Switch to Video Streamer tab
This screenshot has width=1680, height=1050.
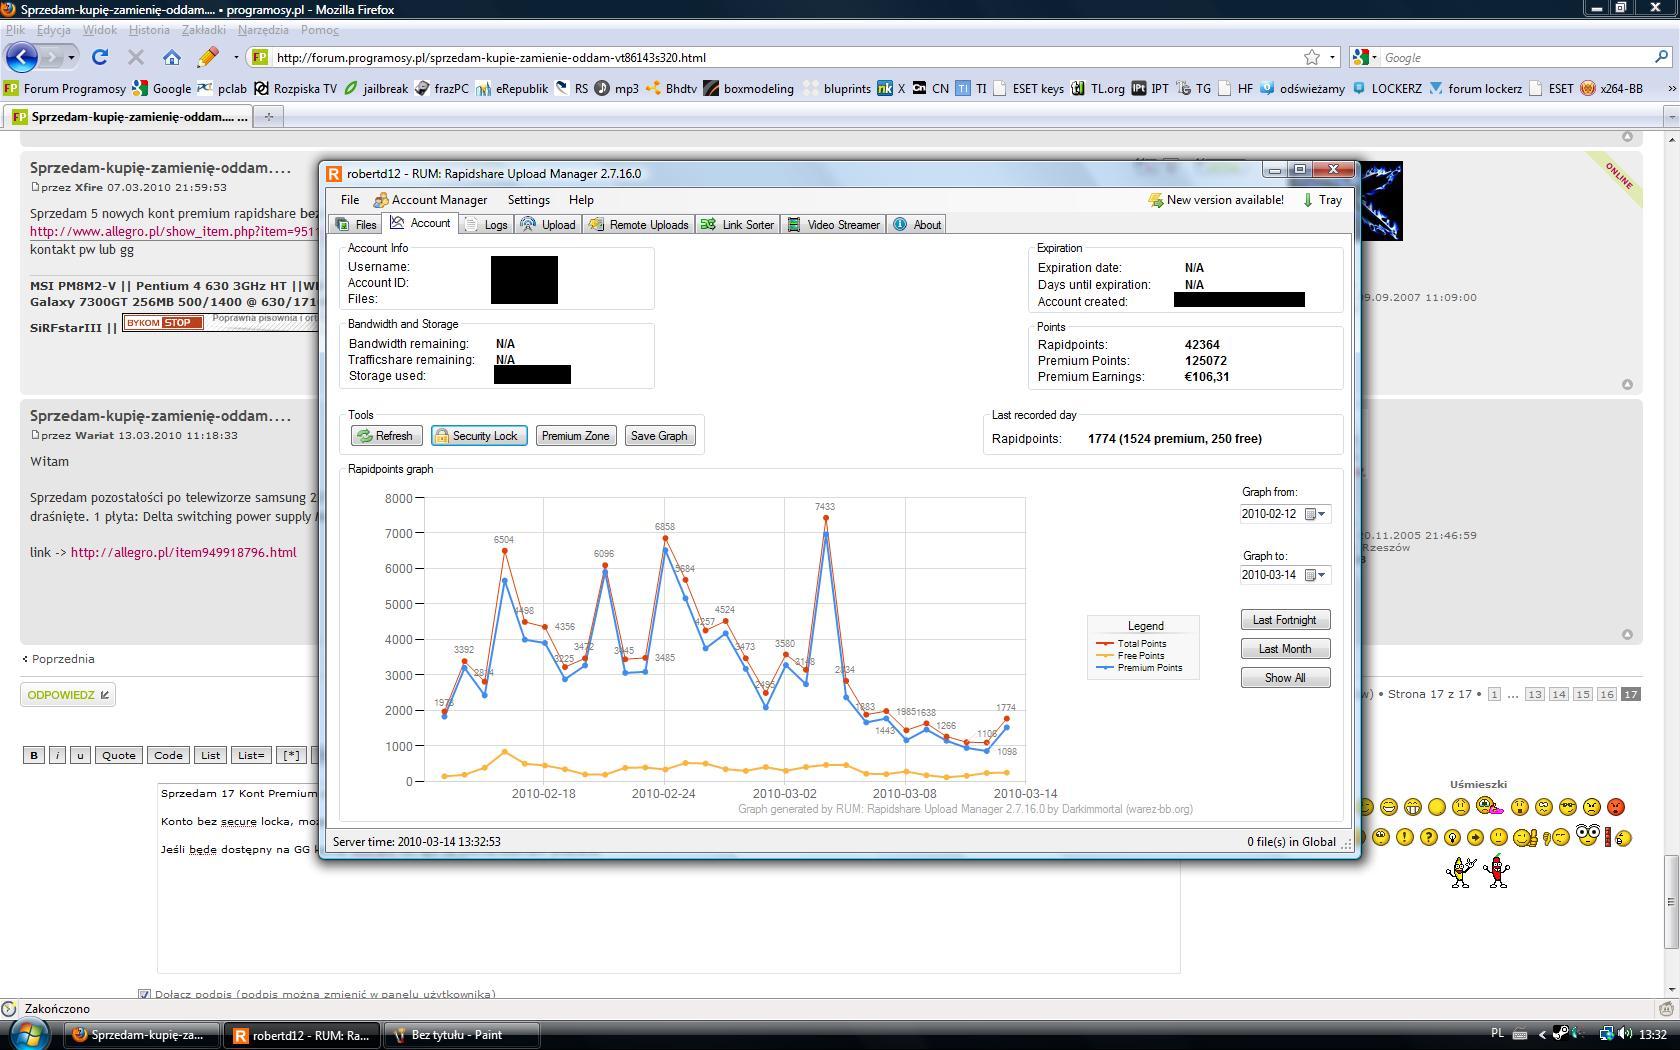pos(834,225)
